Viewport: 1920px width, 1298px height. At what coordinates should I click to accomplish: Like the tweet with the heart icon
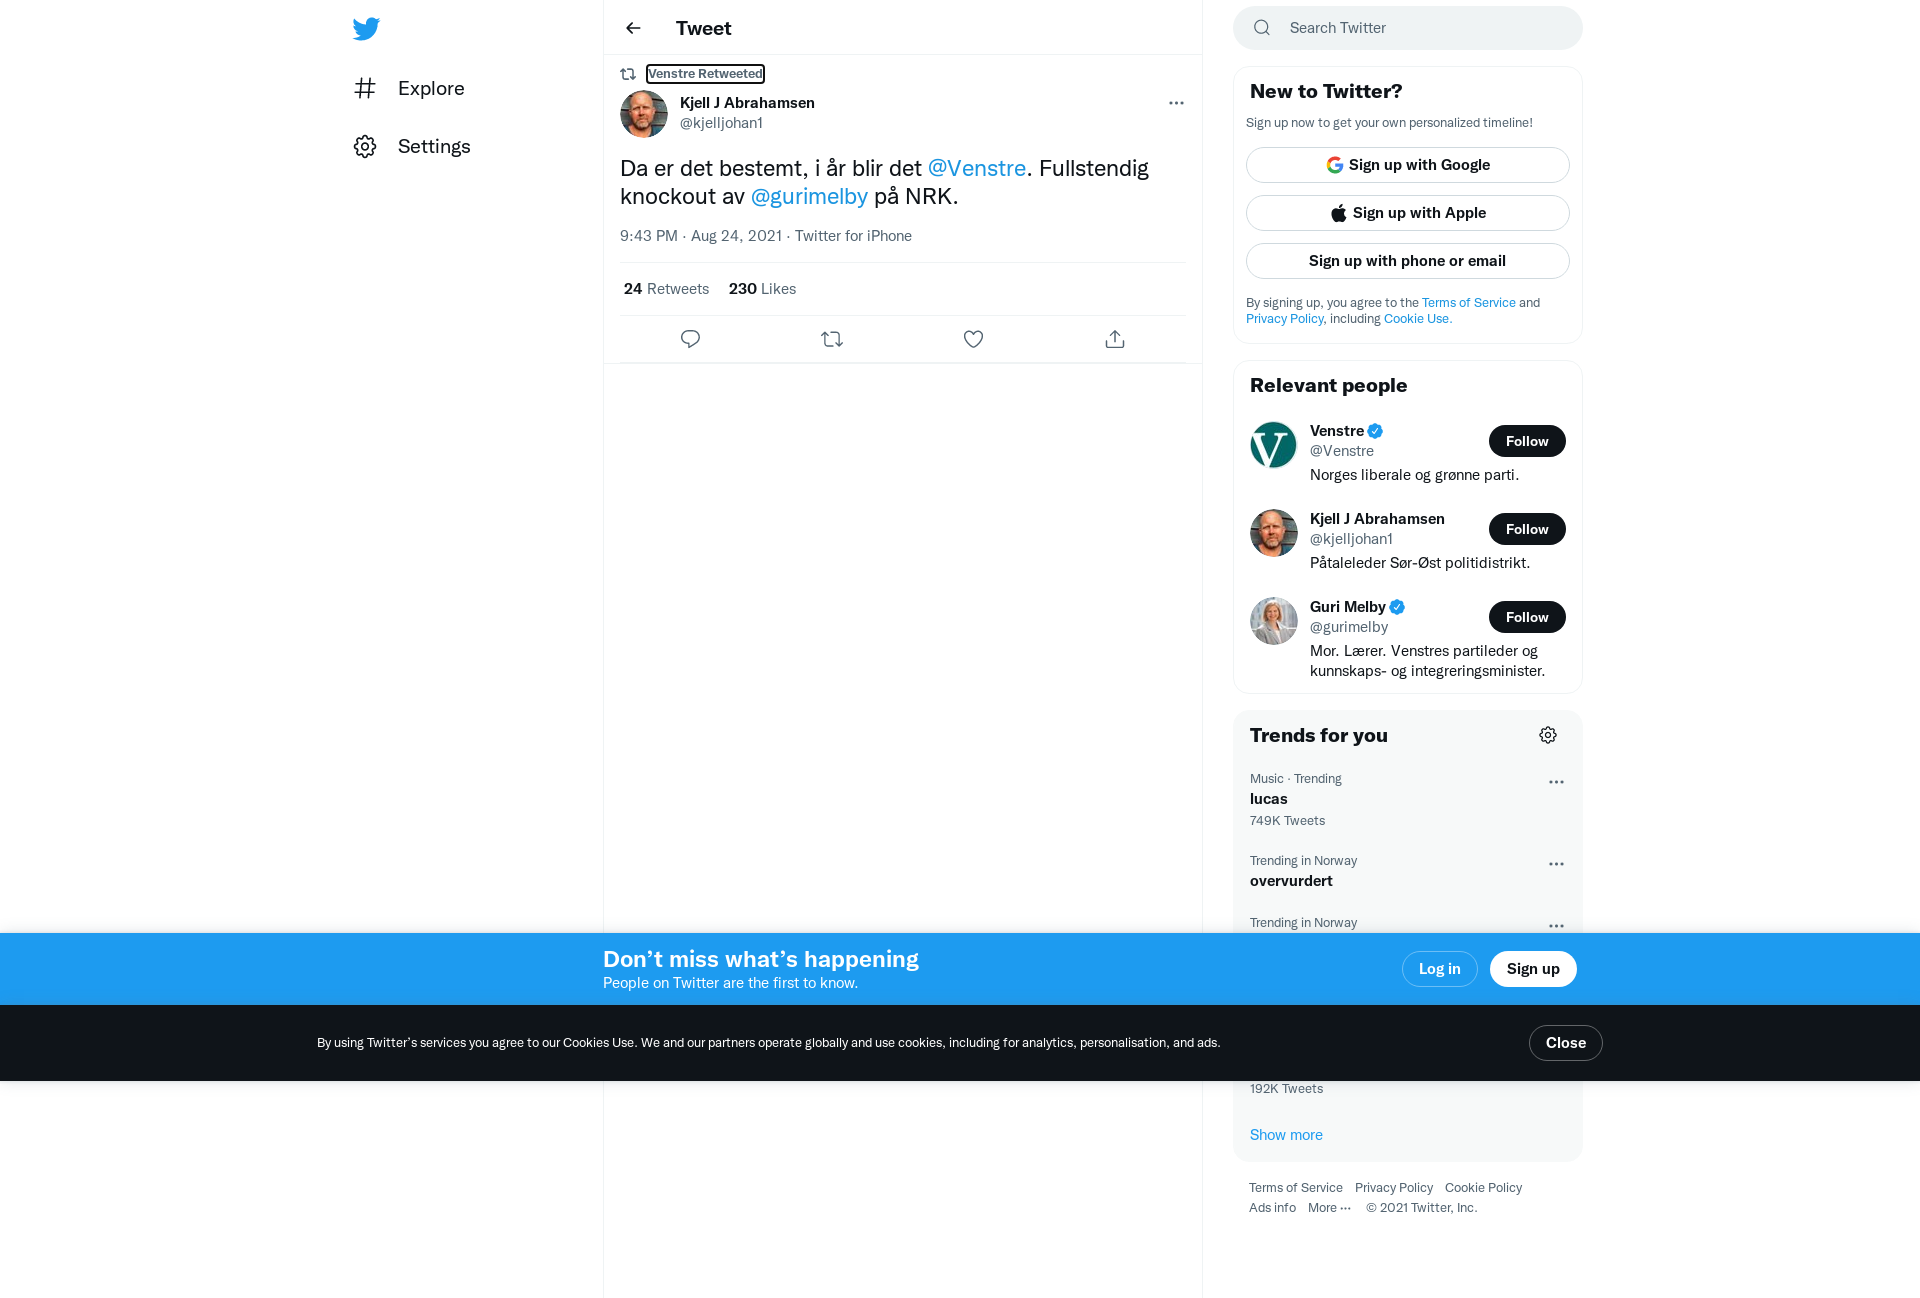coord(973,339)
